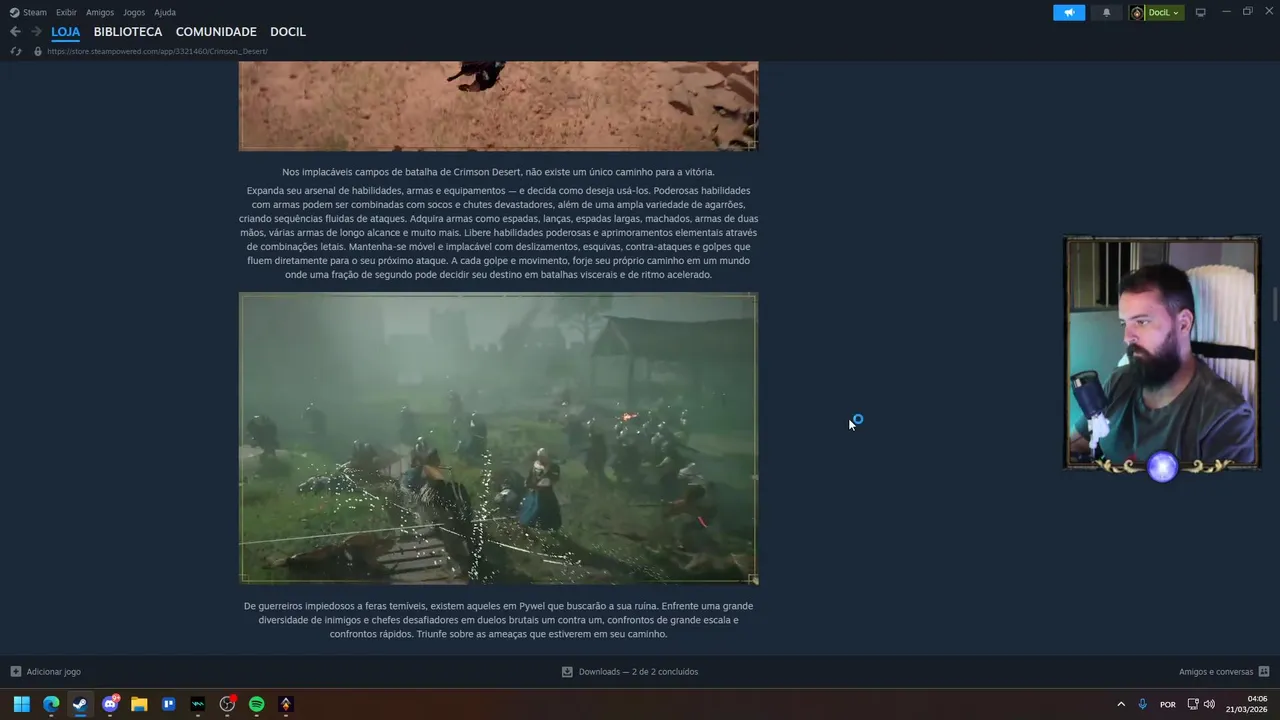This screenshot has width=1280, height=720.
Task: Click the paragraph starting 'Expanda seu arsenal'
Action: tap(498, 232)
